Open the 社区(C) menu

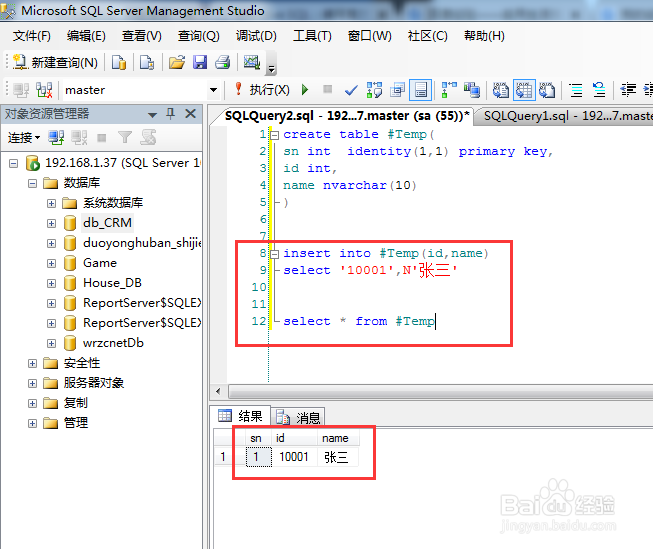(428, 36)
